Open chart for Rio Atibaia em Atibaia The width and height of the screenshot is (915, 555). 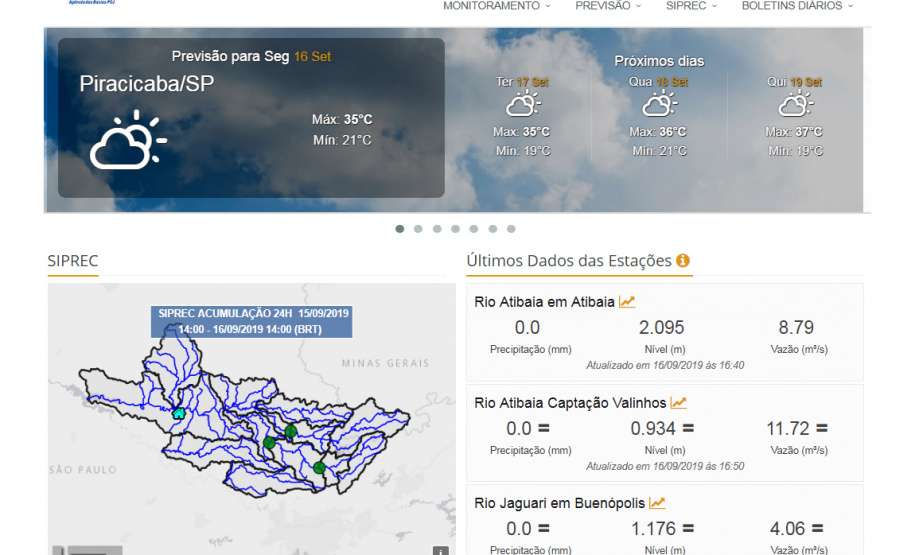coord(627,302)
